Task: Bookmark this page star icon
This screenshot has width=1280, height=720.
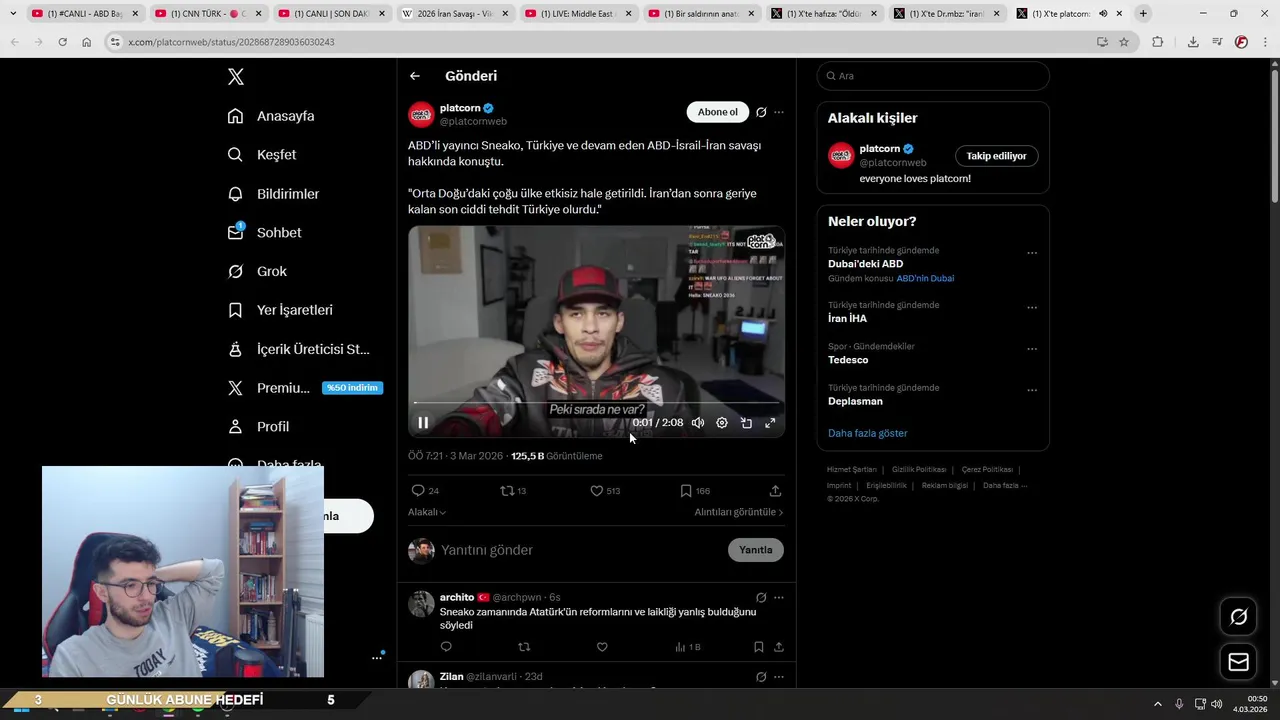Action: (x=1124, y=42)
